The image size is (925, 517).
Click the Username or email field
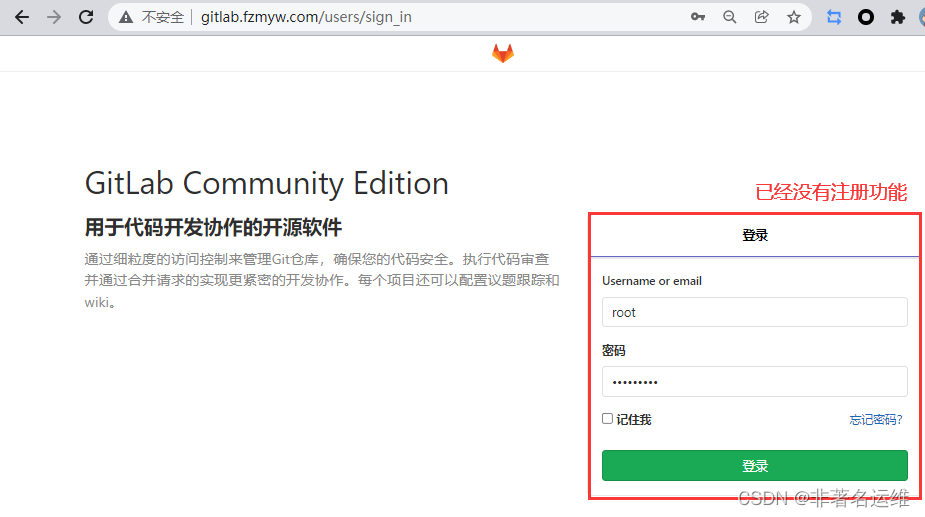click(755, 312)
